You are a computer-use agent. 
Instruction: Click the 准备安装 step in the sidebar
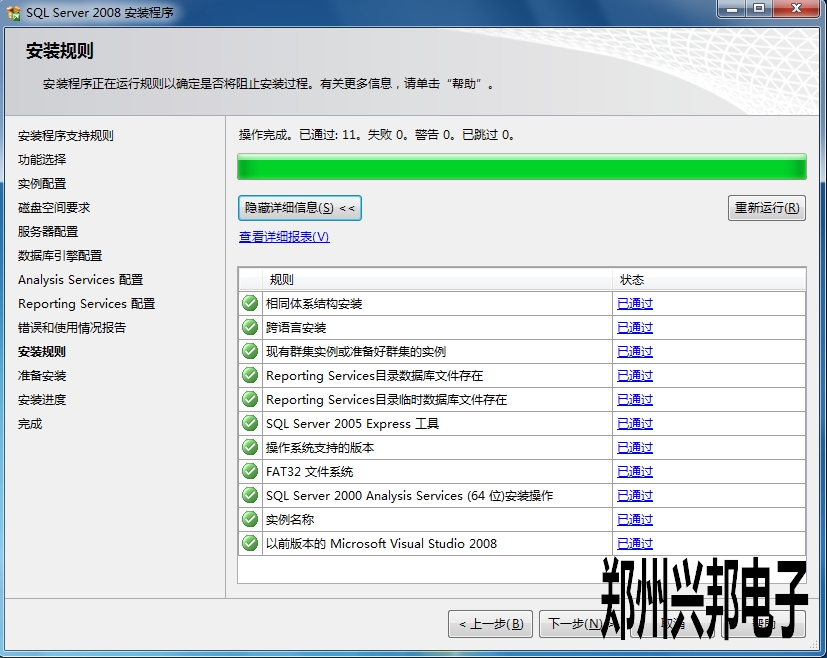(x=42, y=375)
